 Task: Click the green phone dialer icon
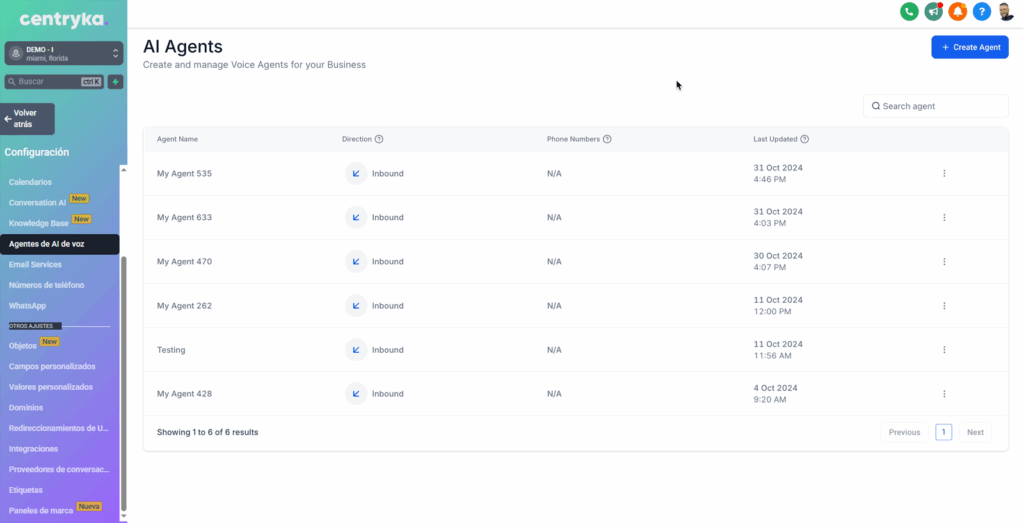pyautogui.click(x=909, y=12)
